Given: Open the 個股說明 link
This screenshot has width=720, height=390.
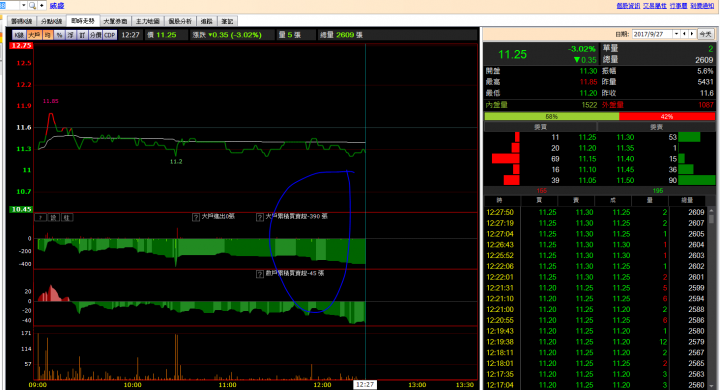Looking at the screenshot, I should pyautogui.click(x=628, y=6).
